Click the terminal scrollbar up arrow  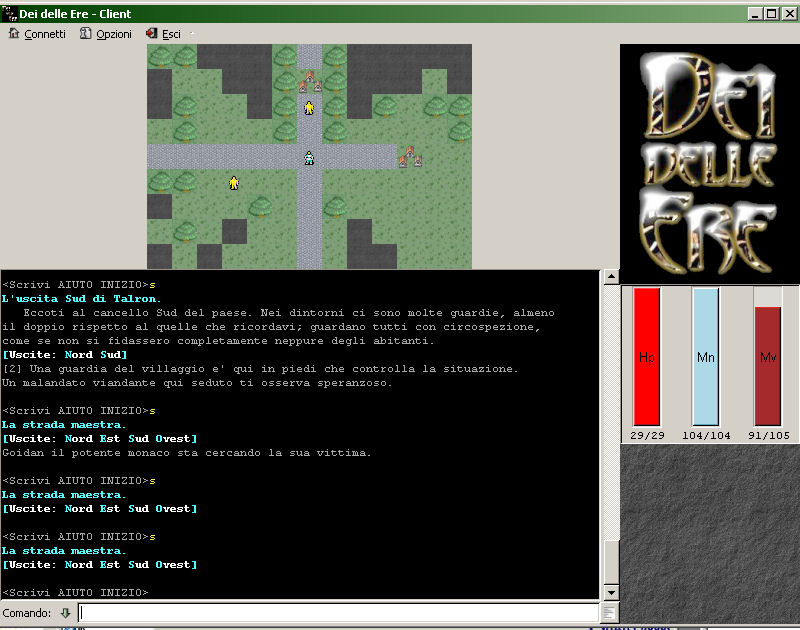[609, 279]
